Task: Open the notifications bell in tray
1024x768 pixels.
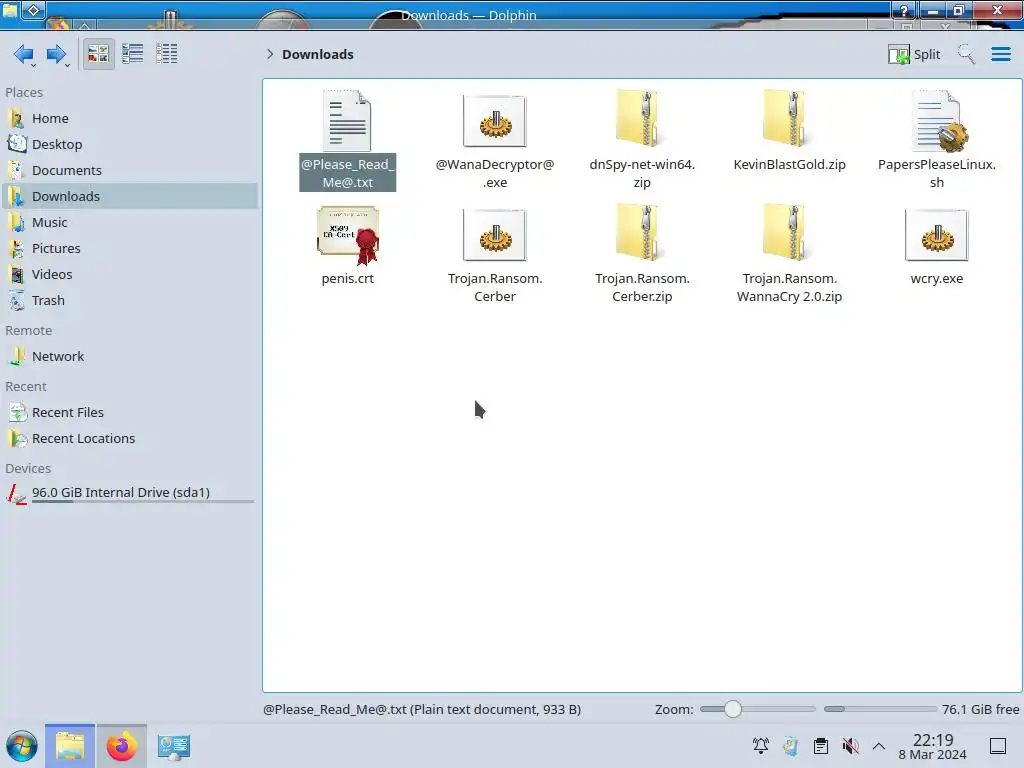Action: (761, 746)
